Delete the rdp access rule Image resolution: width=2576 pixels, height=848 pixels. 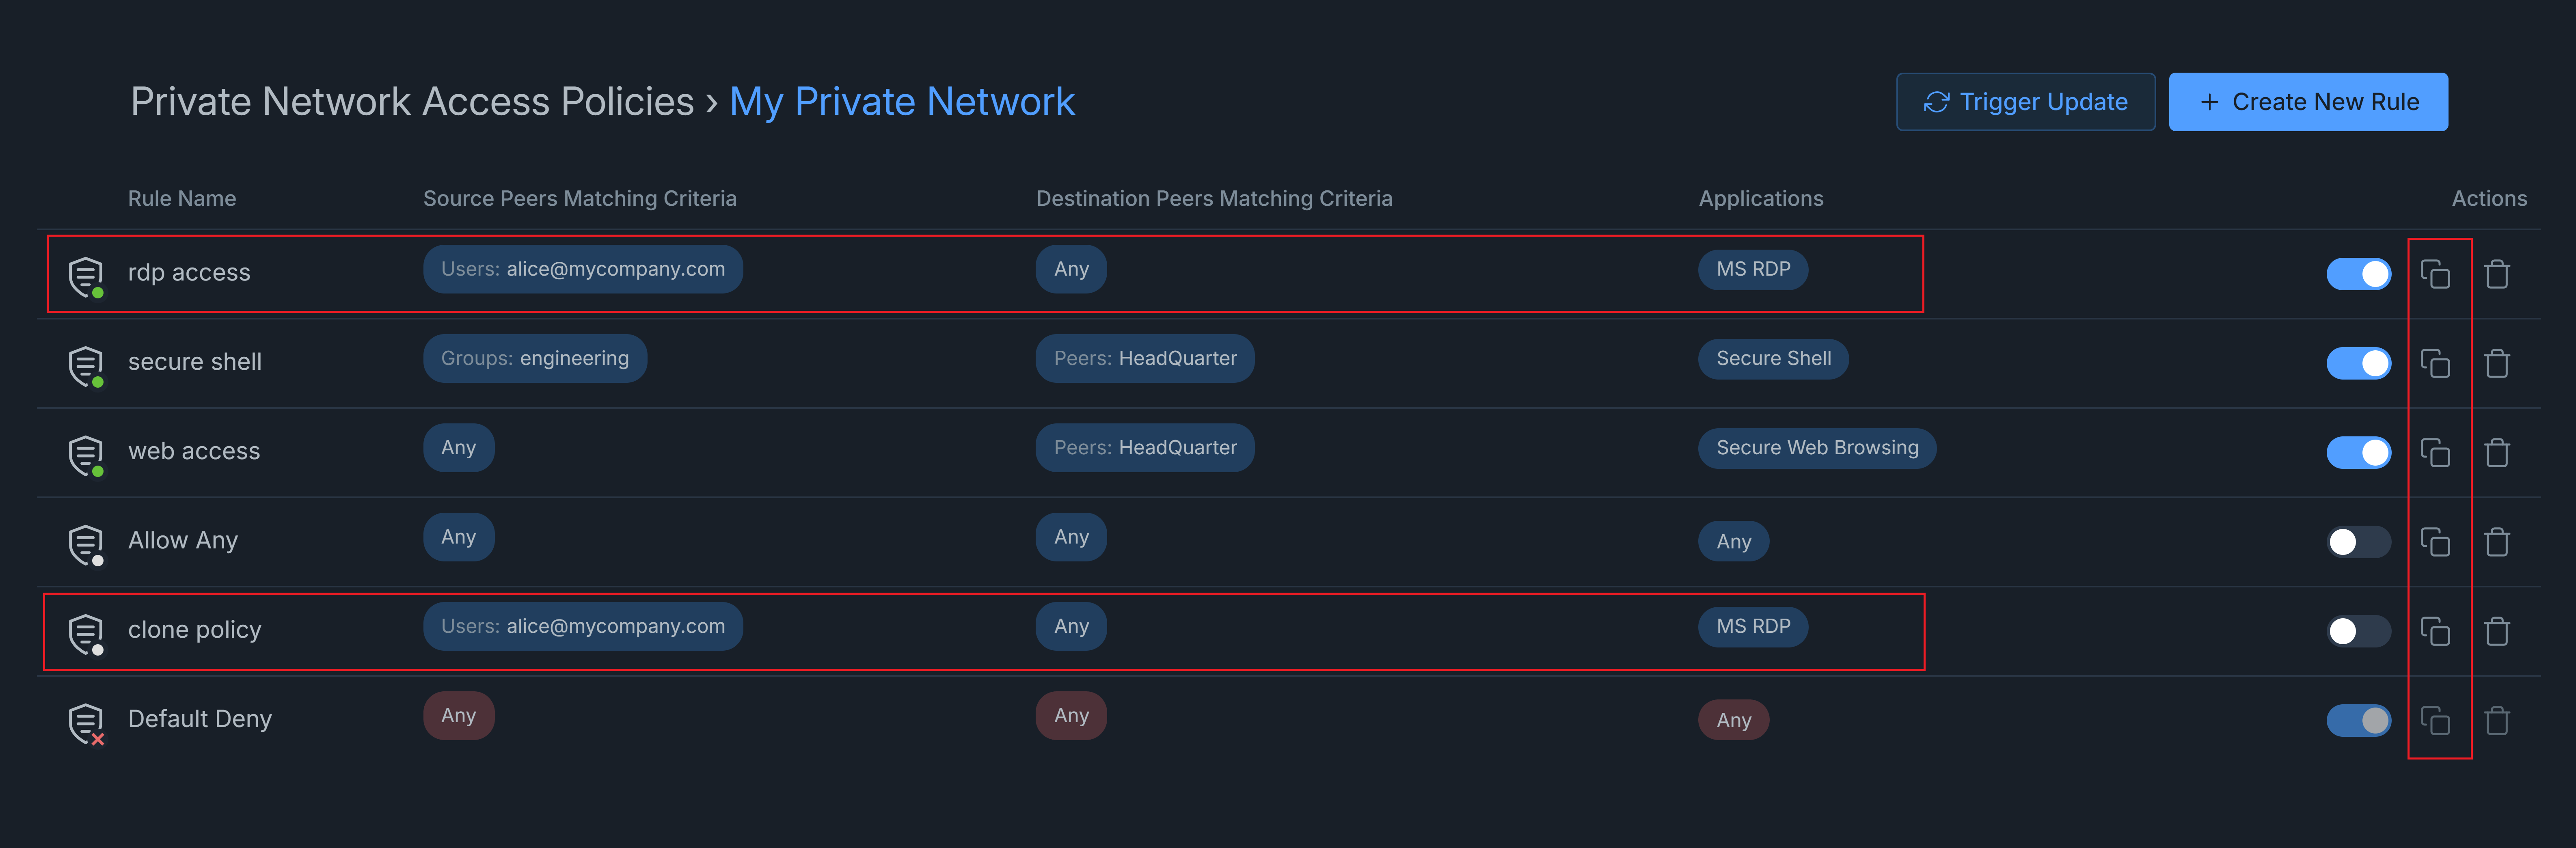coord(2497,274)
